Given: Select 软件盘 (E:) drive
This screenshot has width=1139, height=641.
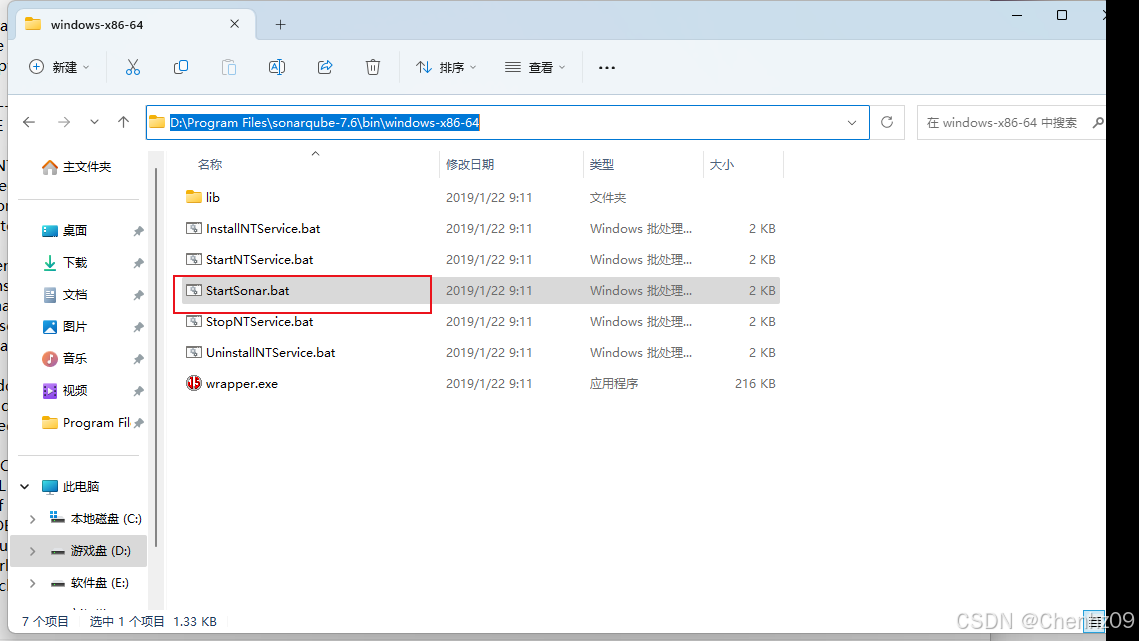Looking at the screenshot, I should click(x=89, y=583).
